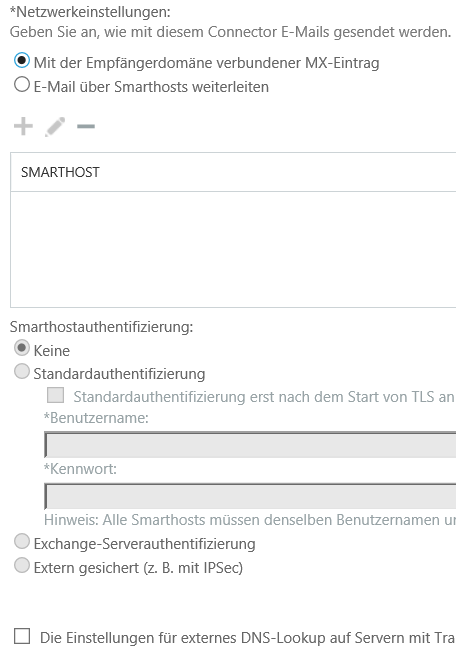This screenshot has width=456, height=668.
Task: Click into the Benutzername text field
Action: (250, 444)
